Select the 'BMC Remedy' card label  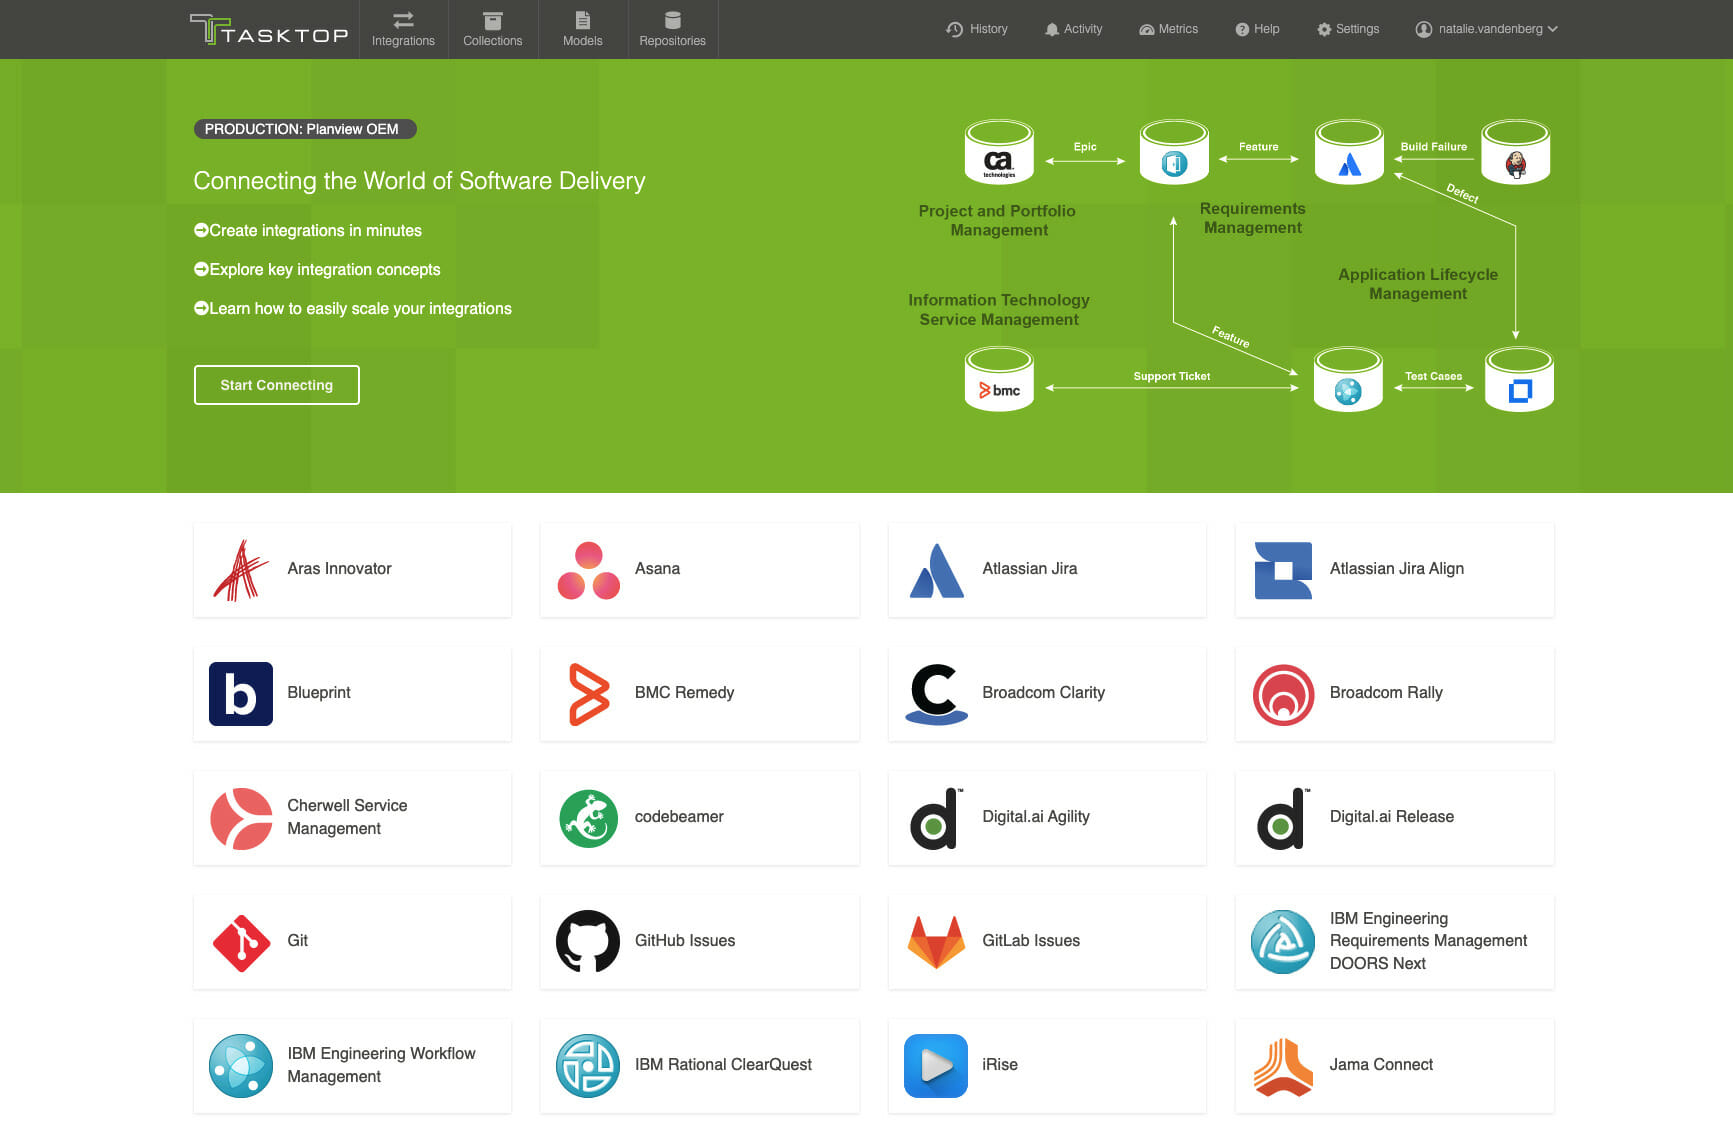pos(684,693)
